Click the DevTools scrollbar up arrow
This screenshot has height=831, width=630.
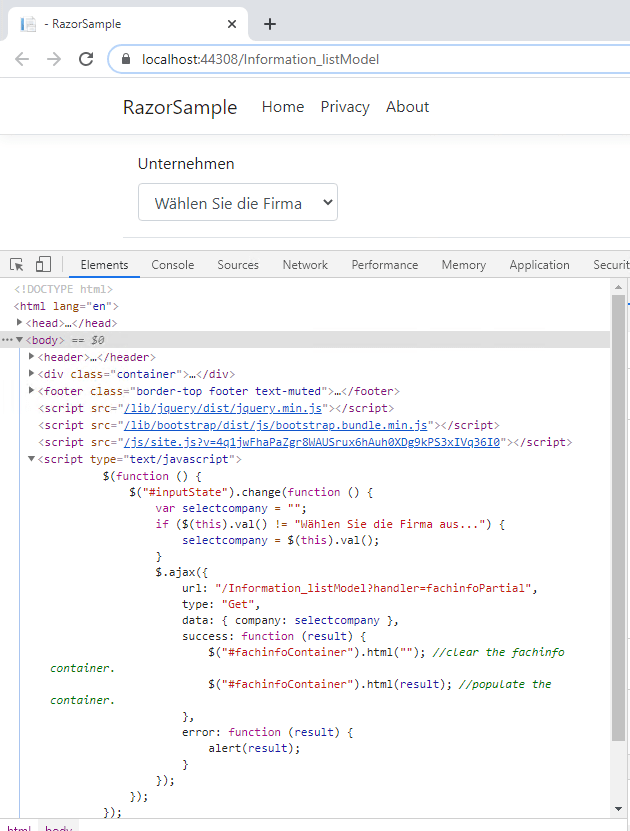618,287
